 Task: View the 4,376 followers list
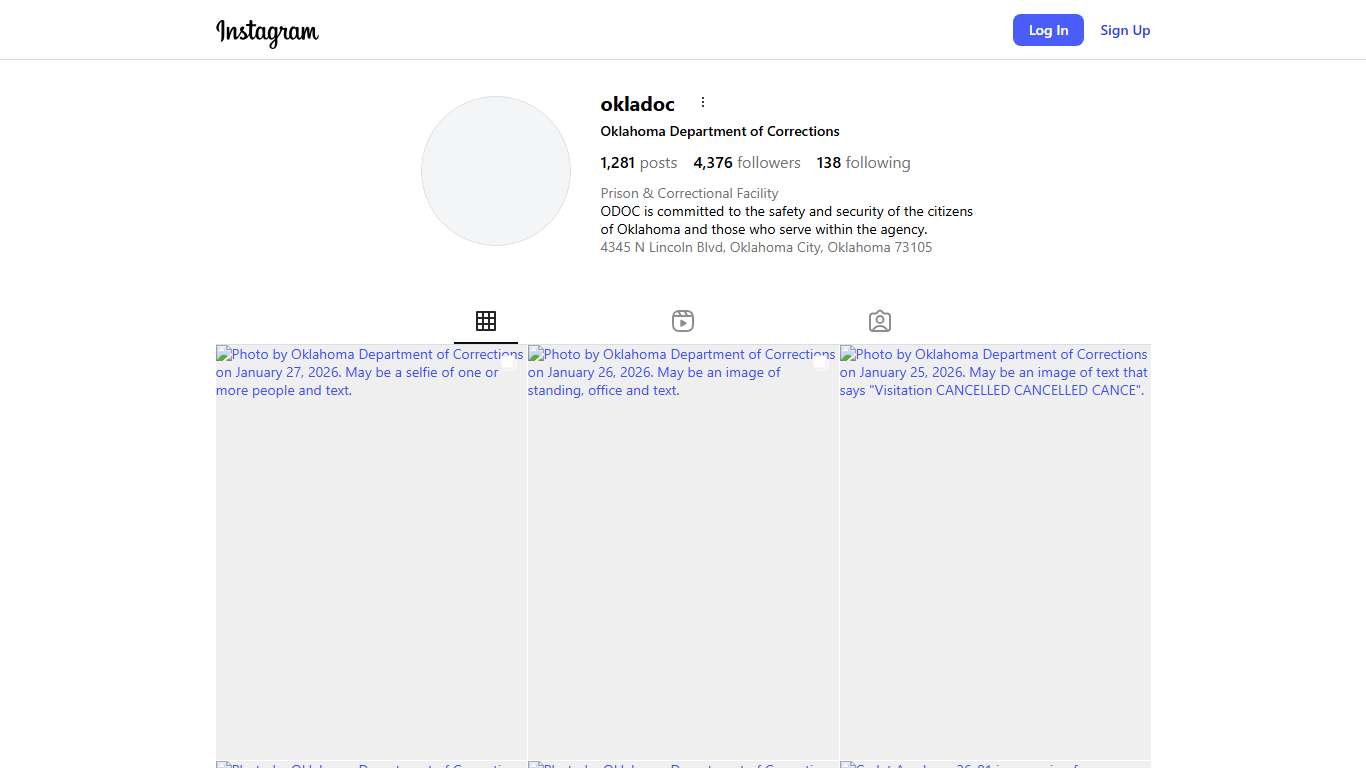(747, 163)
